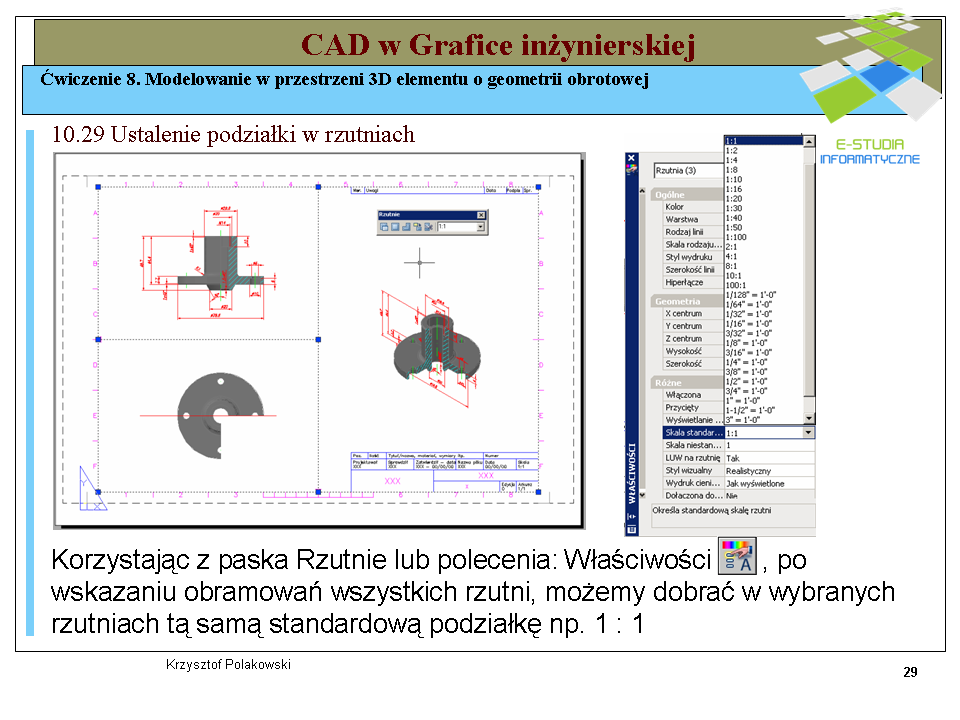
Task: Pick the Convert Object to Viewport icon
Action: pyautogui.click(x=417, y=227)
